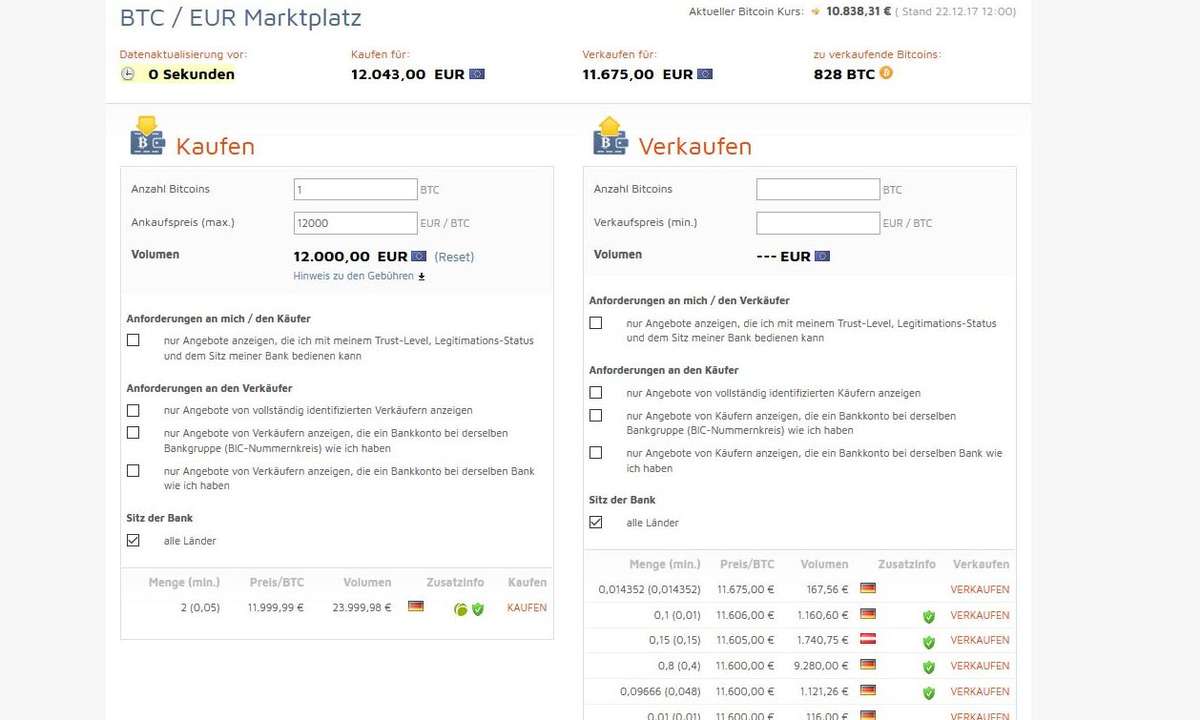The height and width of the screenshot is (720, 1200).
Task: Focus the Anzahl Bitcoins field under Verkaufen
Action: pos(818,189)
